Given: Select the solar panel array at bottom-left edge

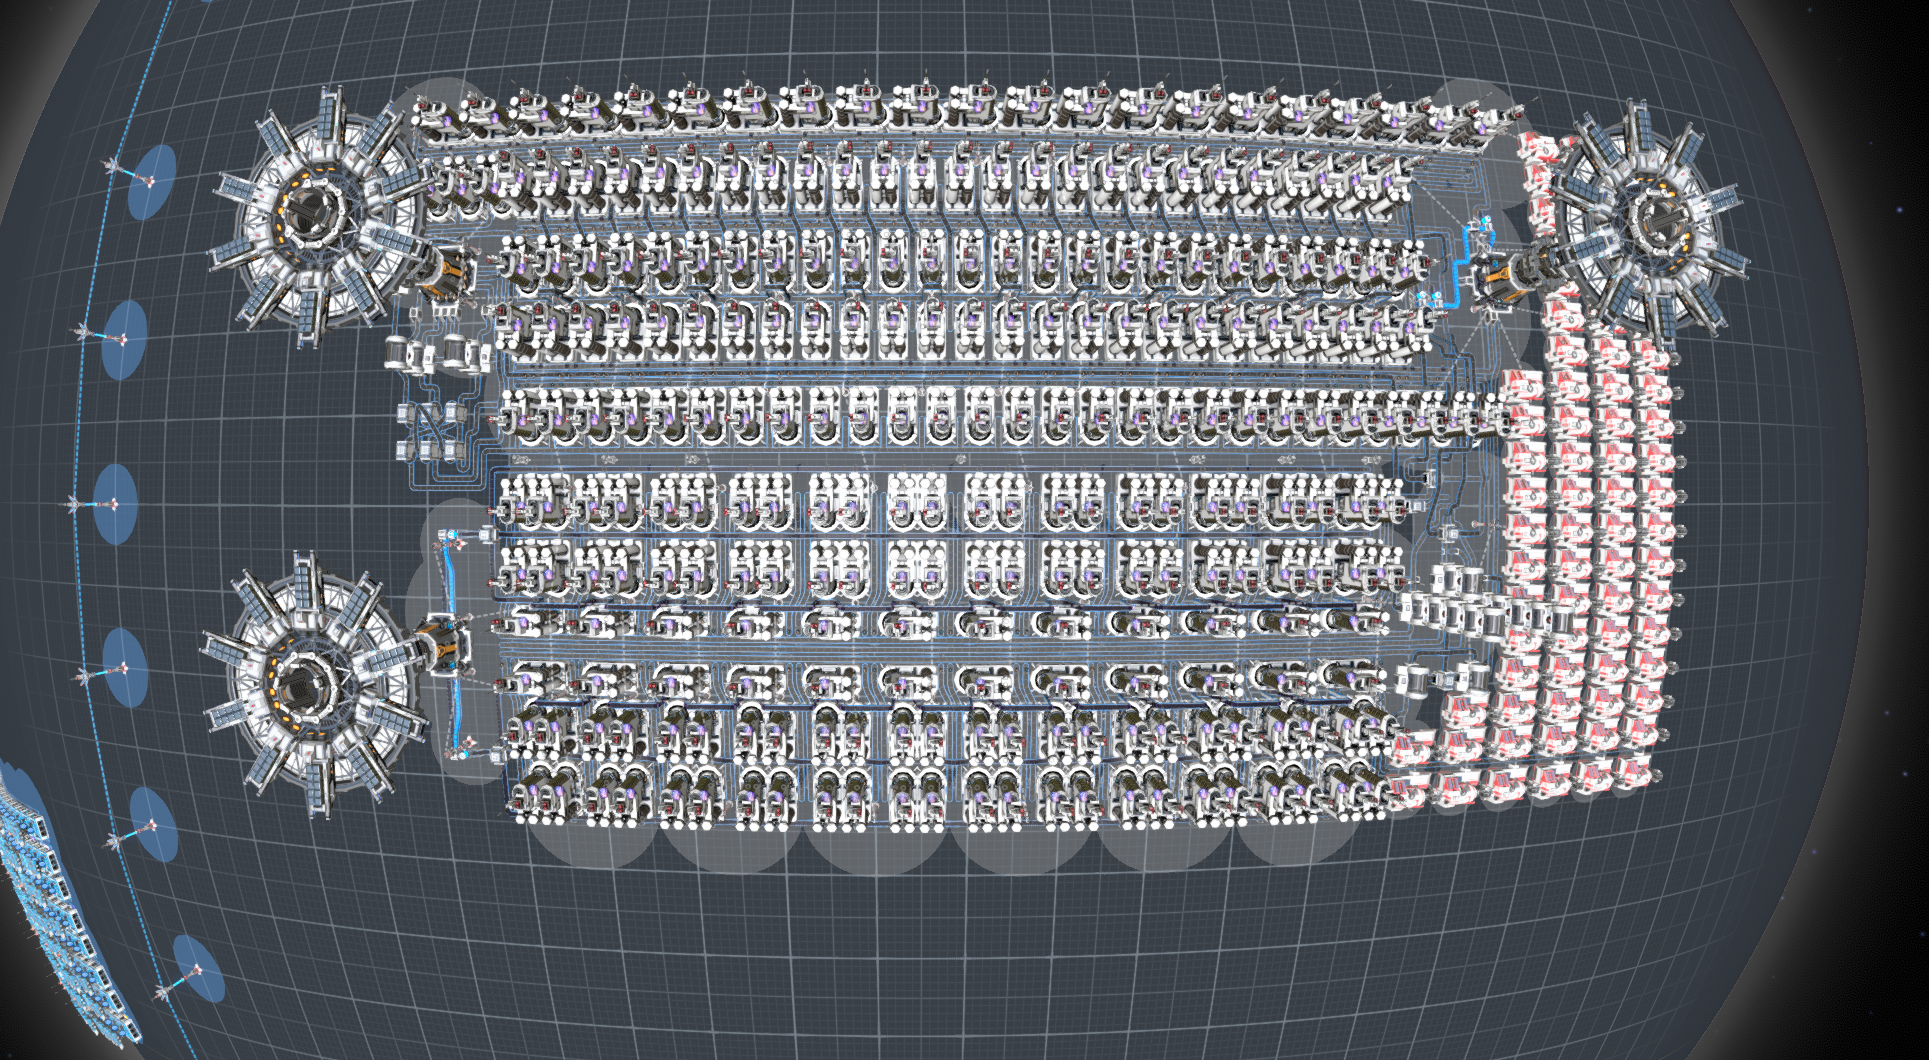Looking at the screenshot, I should [x=60, y=900].
